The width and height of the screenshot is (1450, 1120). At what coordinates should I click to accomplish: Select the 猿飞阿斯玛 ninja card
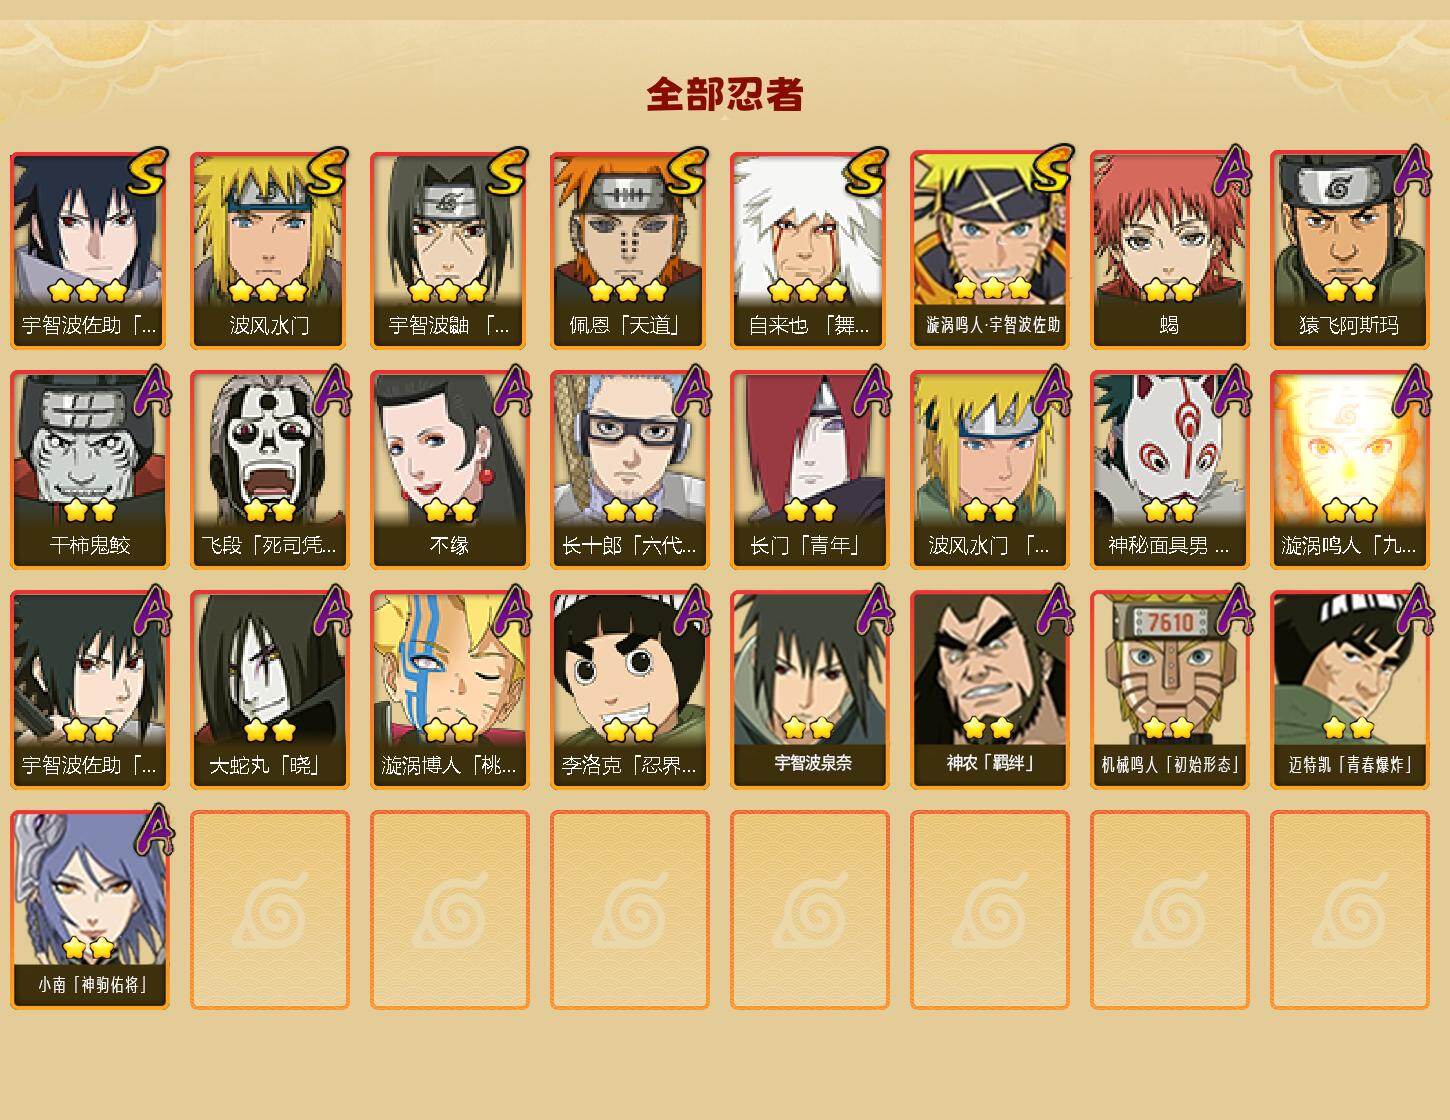tap(1350, 250)
